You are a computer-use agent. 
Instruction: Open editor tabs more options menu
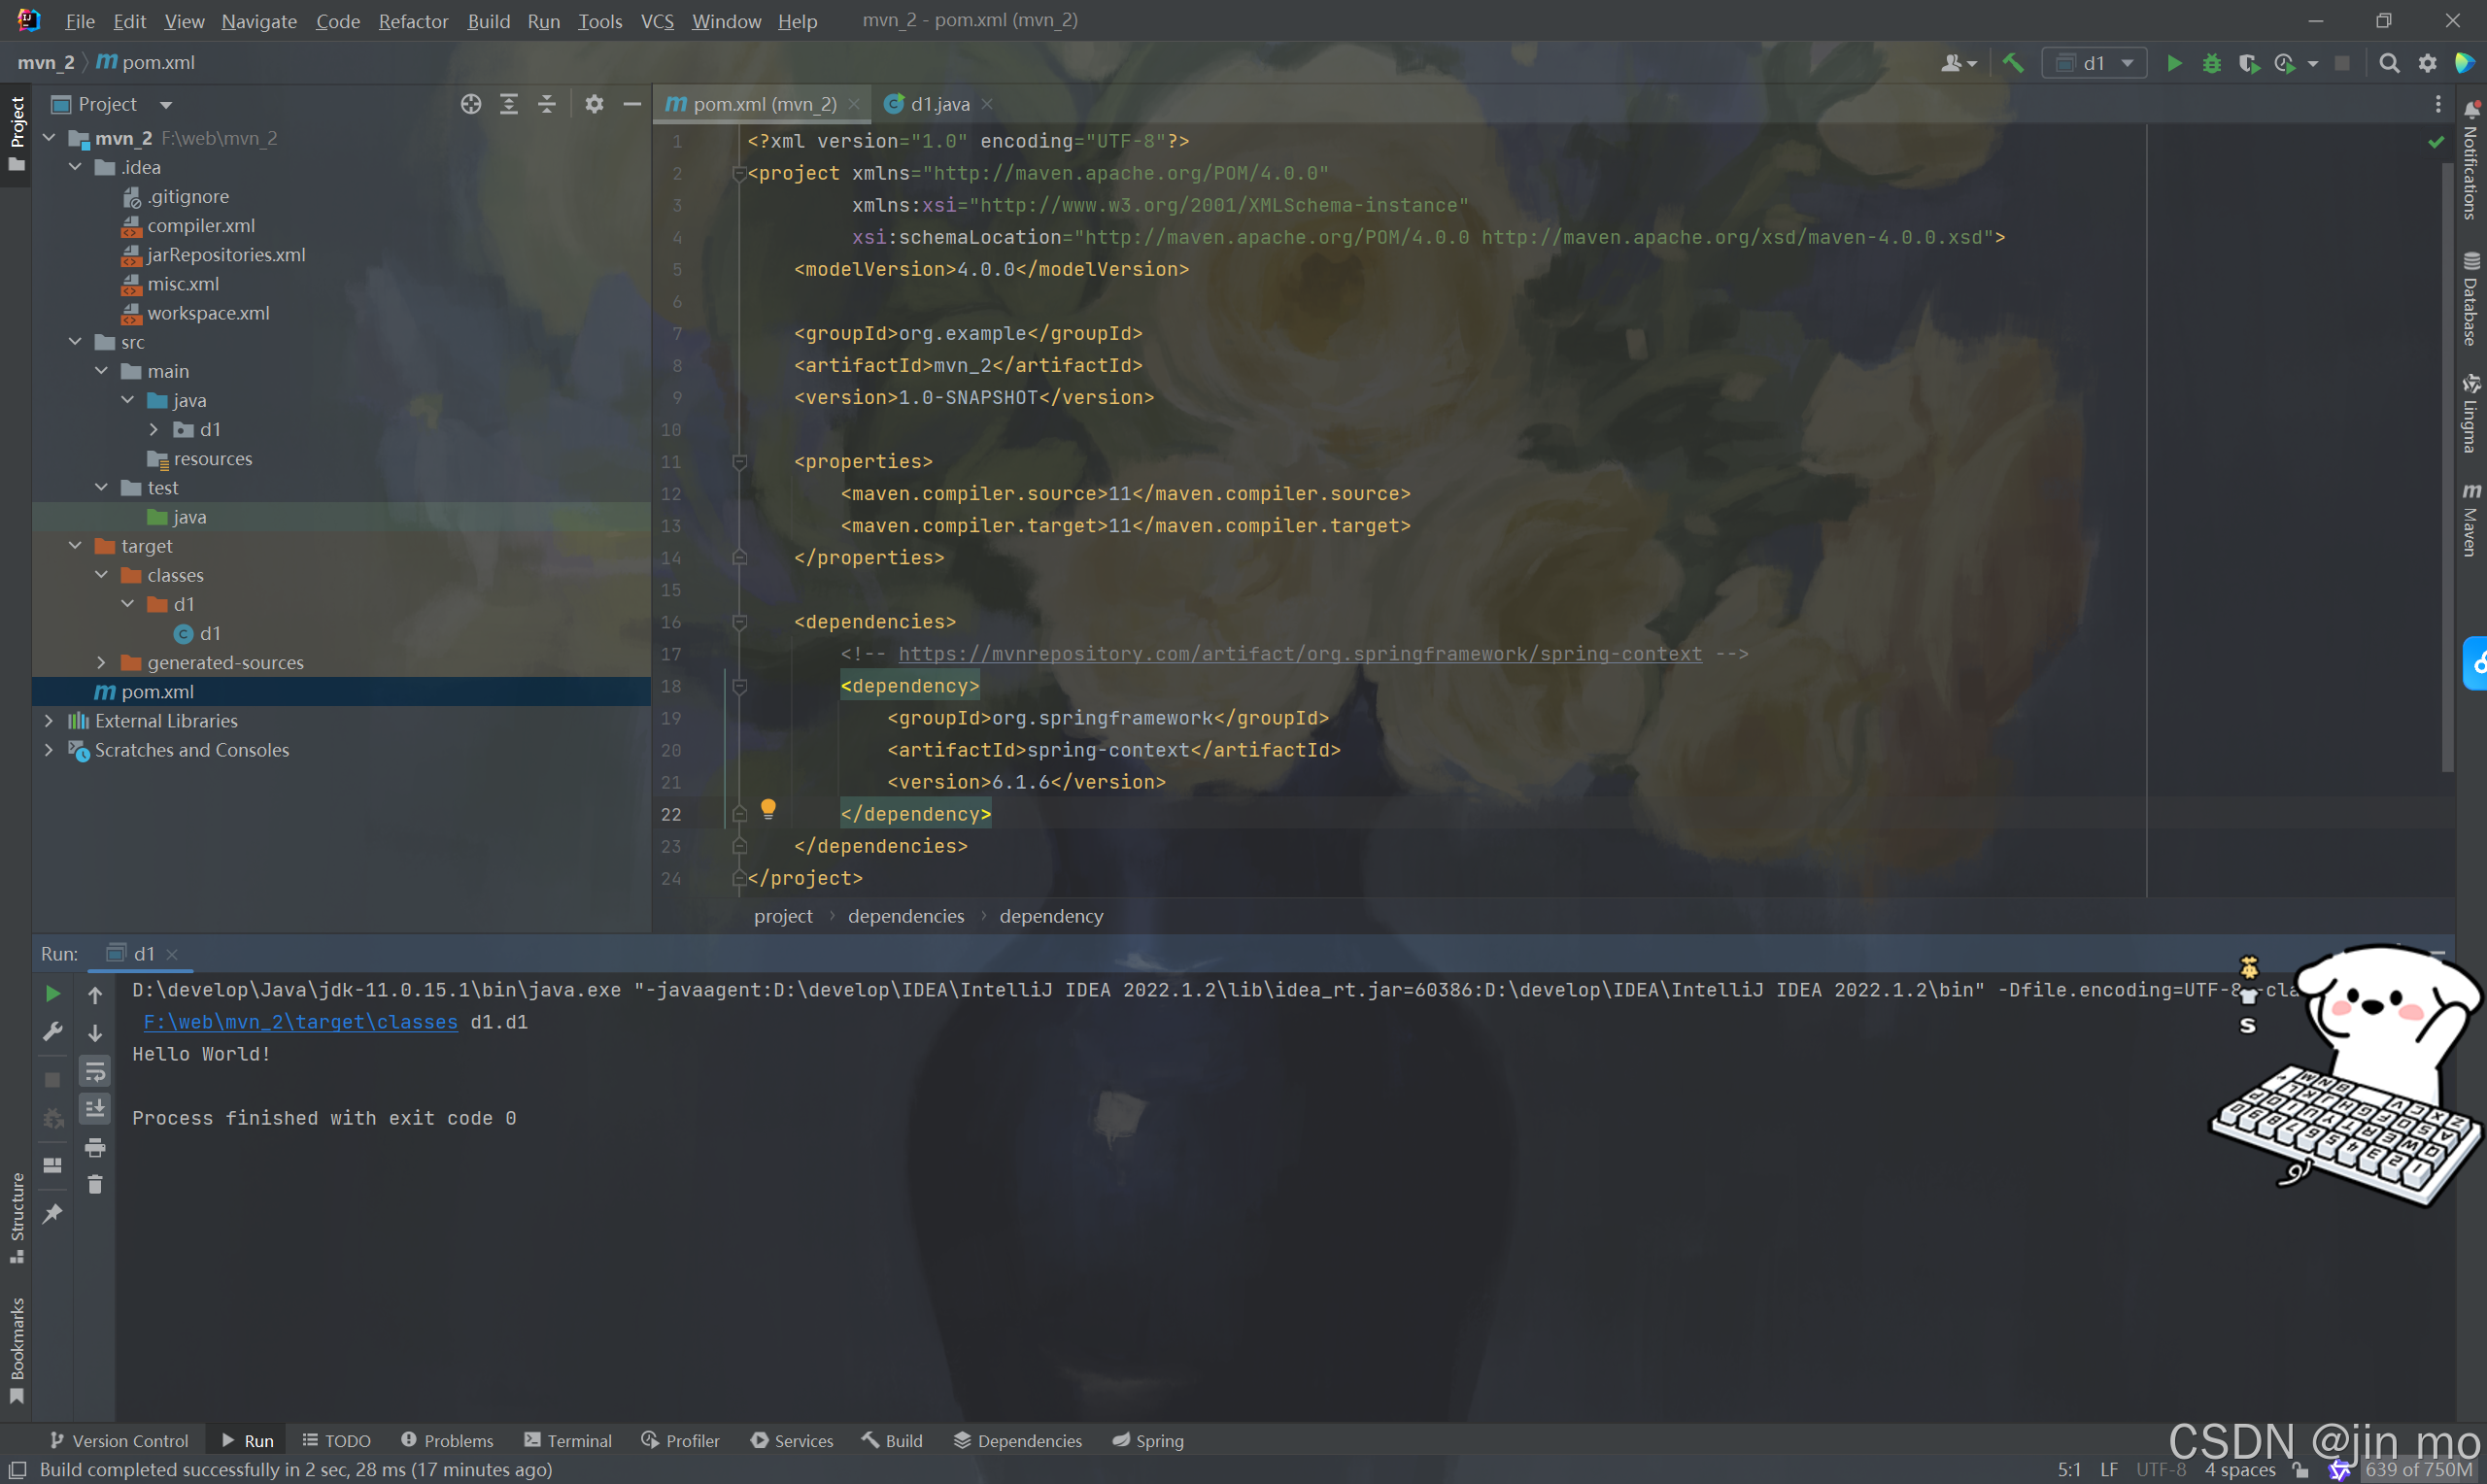click(2438, 104)
